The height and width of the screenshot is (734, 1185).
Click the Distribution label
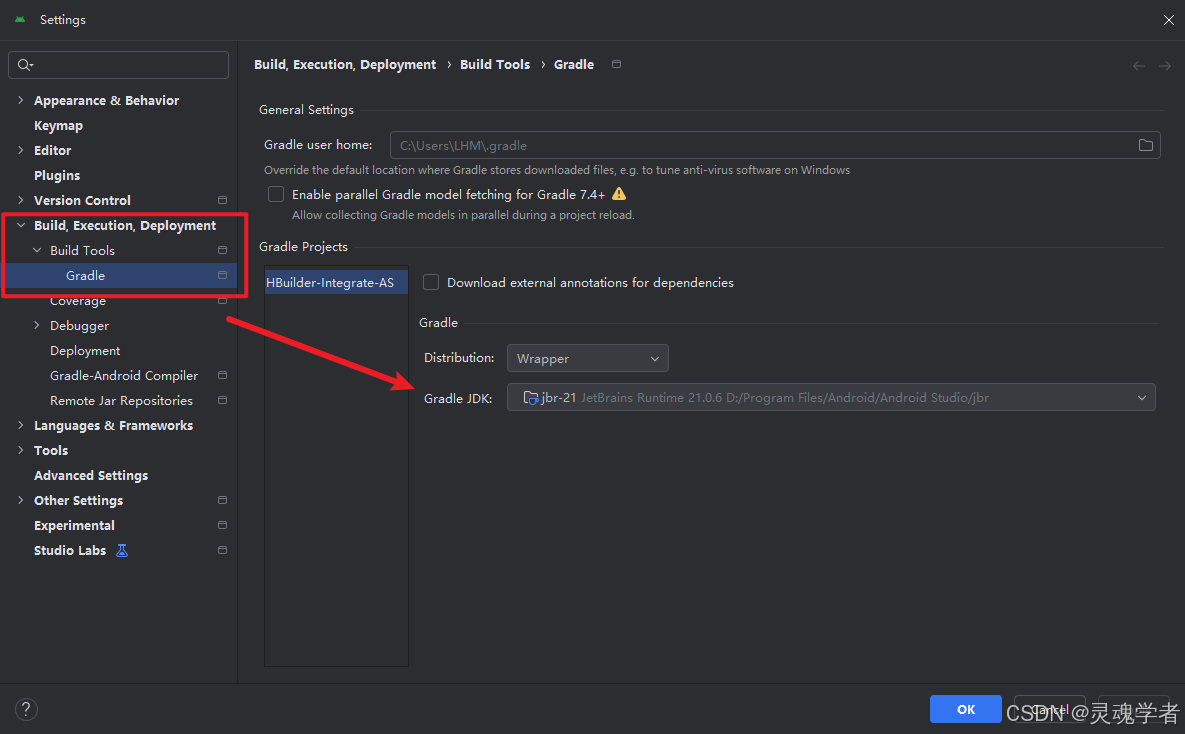point(459,358)
